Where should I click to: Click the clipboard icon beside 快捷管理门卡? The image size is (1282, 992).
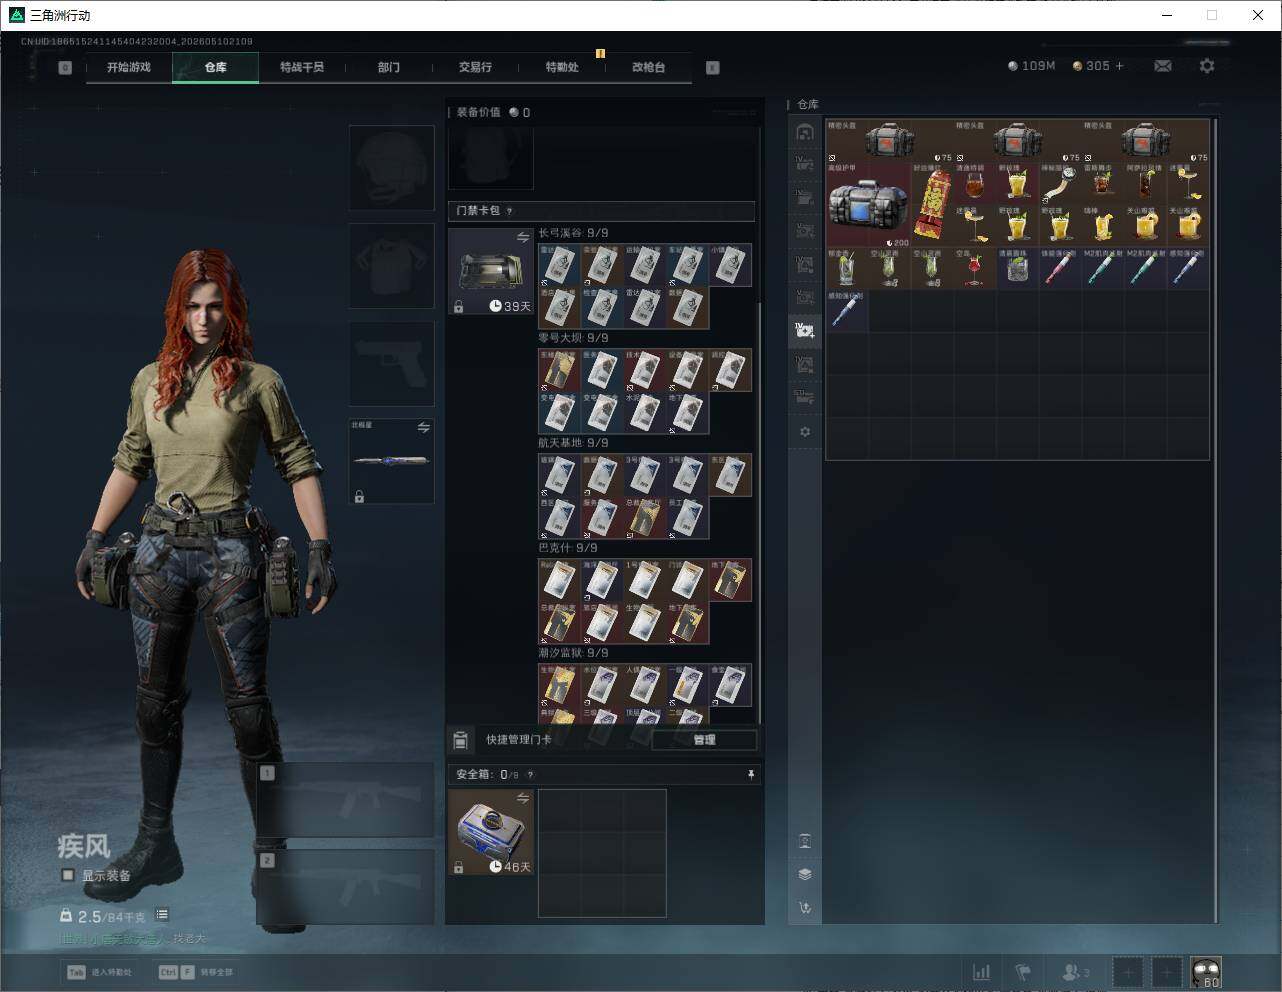[x=461, y=740]
